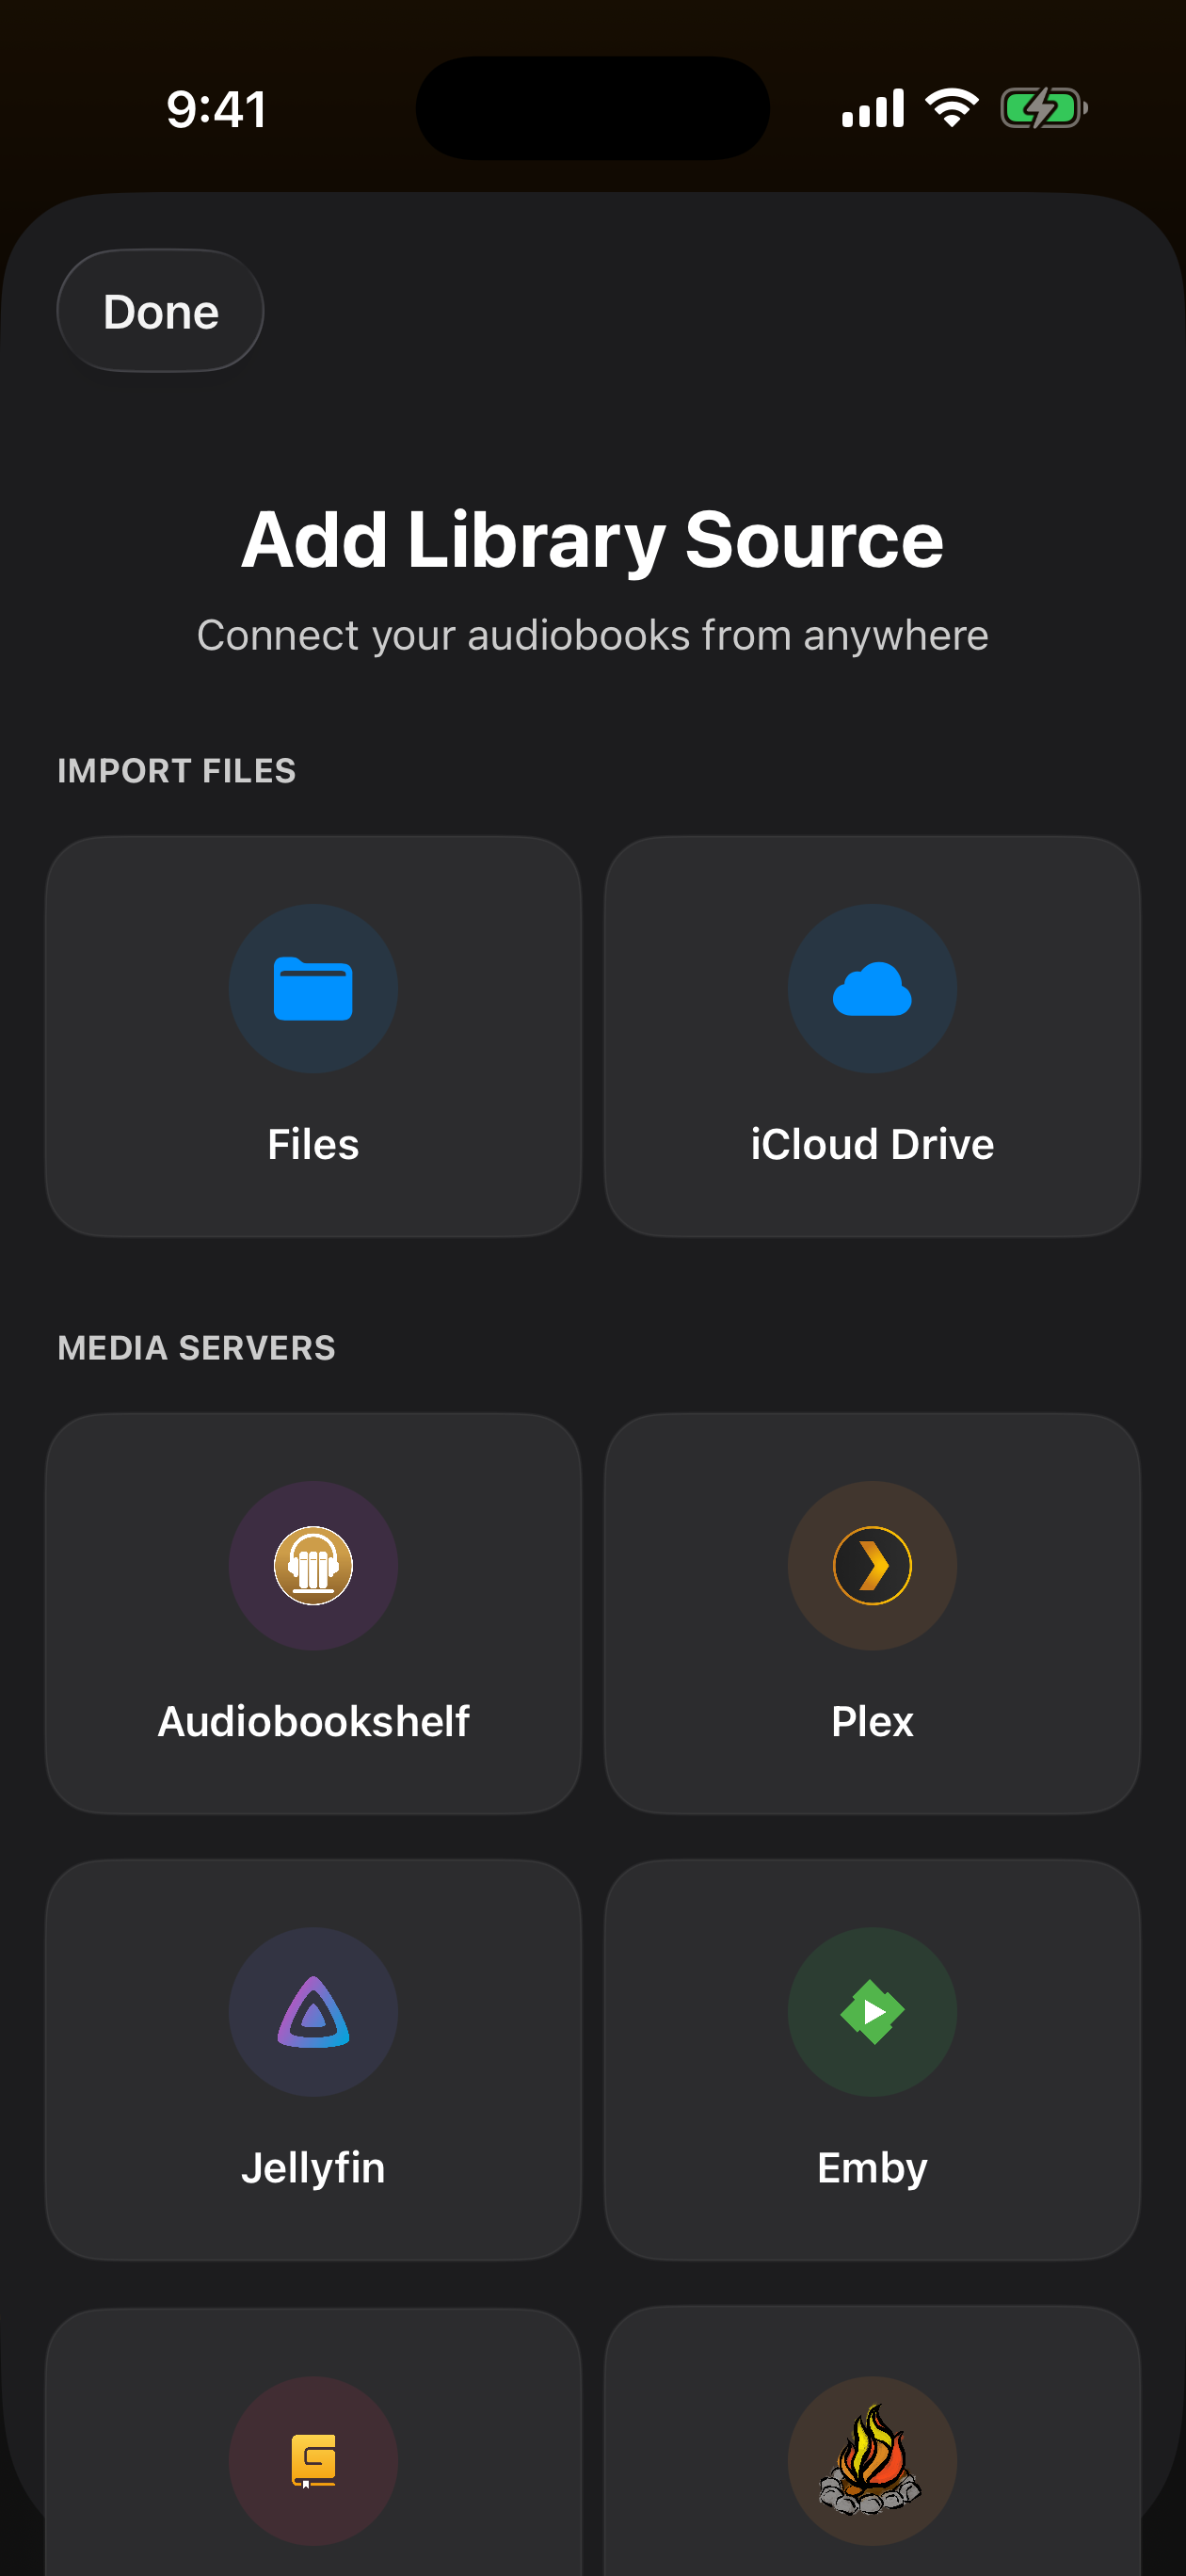The width and height of the screenshot is (1186, 2576).
Task: Tap the cellular signal bars
Action: 873,108
